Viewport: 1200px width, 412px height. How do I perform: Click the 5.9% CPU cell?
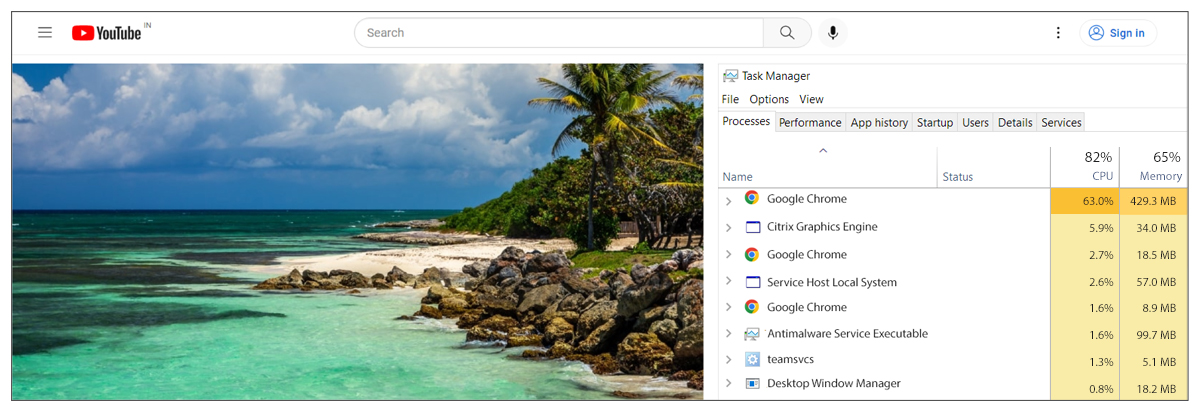click(x=1084, y=228)
